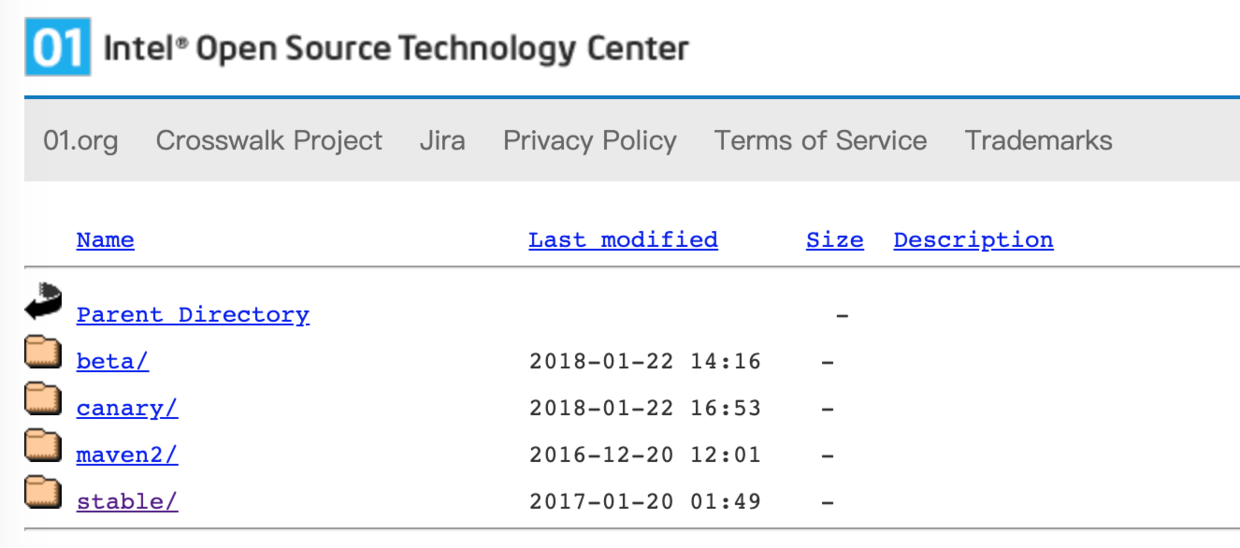This screenshot has width=1240, height=548.
Task: Open the Parent Directory link
Action: (193, 315)
